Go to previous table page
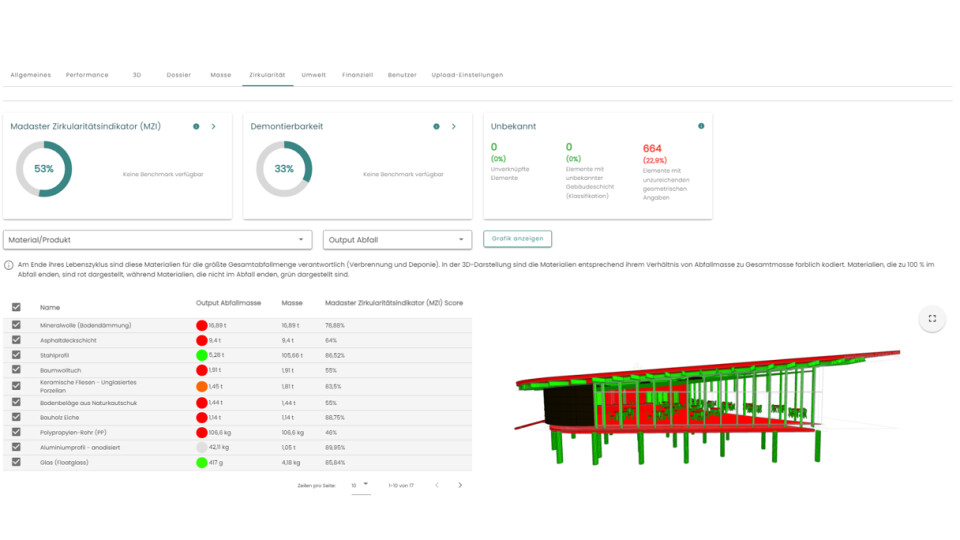The width and height of the screenshot is (960, 540). pyautogui.click(x=437, y=485)
